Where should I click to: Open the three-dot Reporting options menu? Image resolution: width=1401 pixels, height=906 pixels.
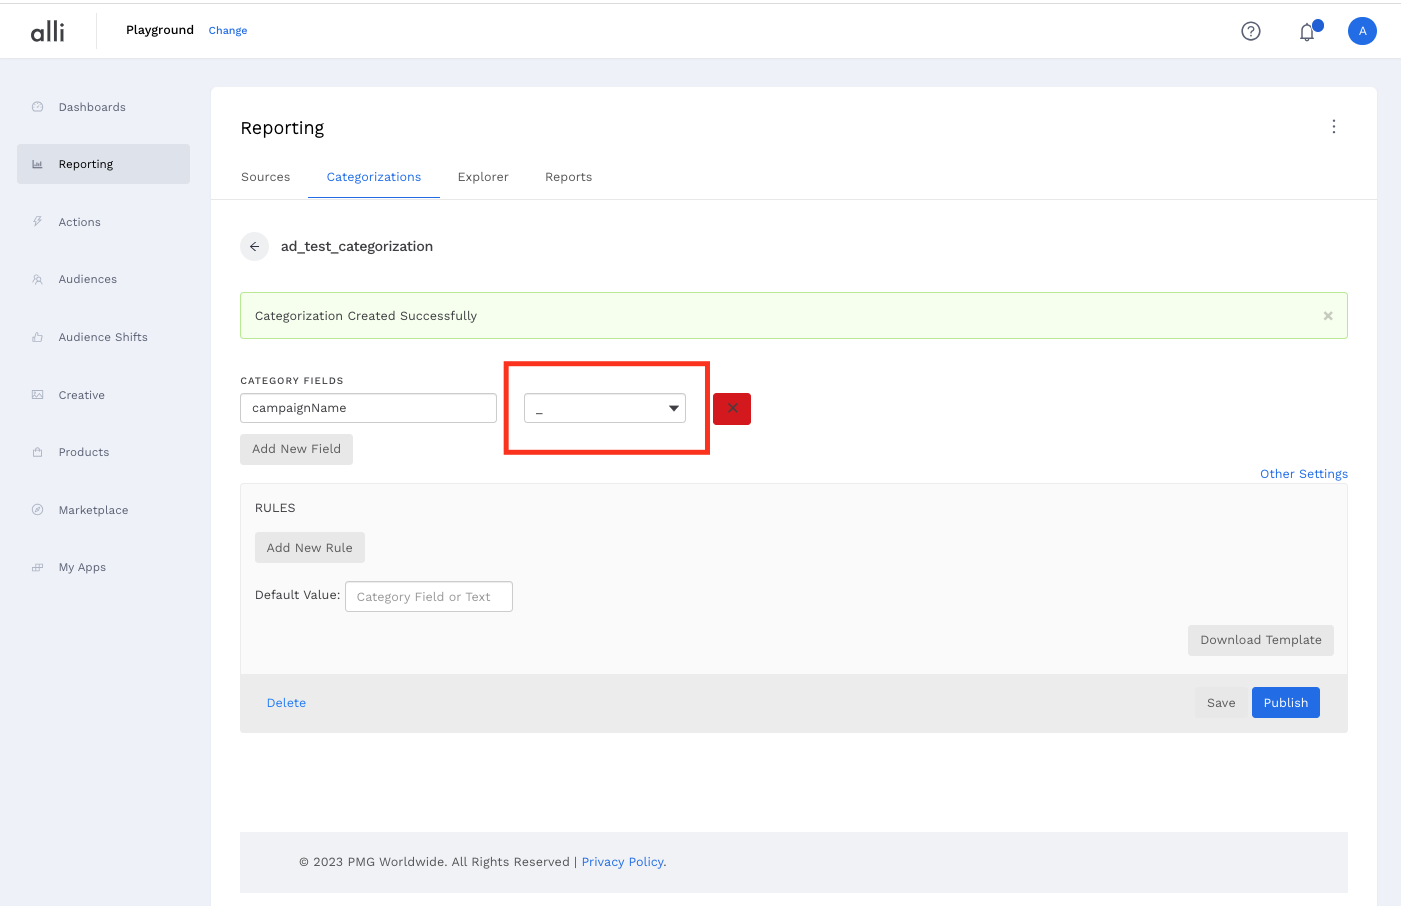point(1333,127)
